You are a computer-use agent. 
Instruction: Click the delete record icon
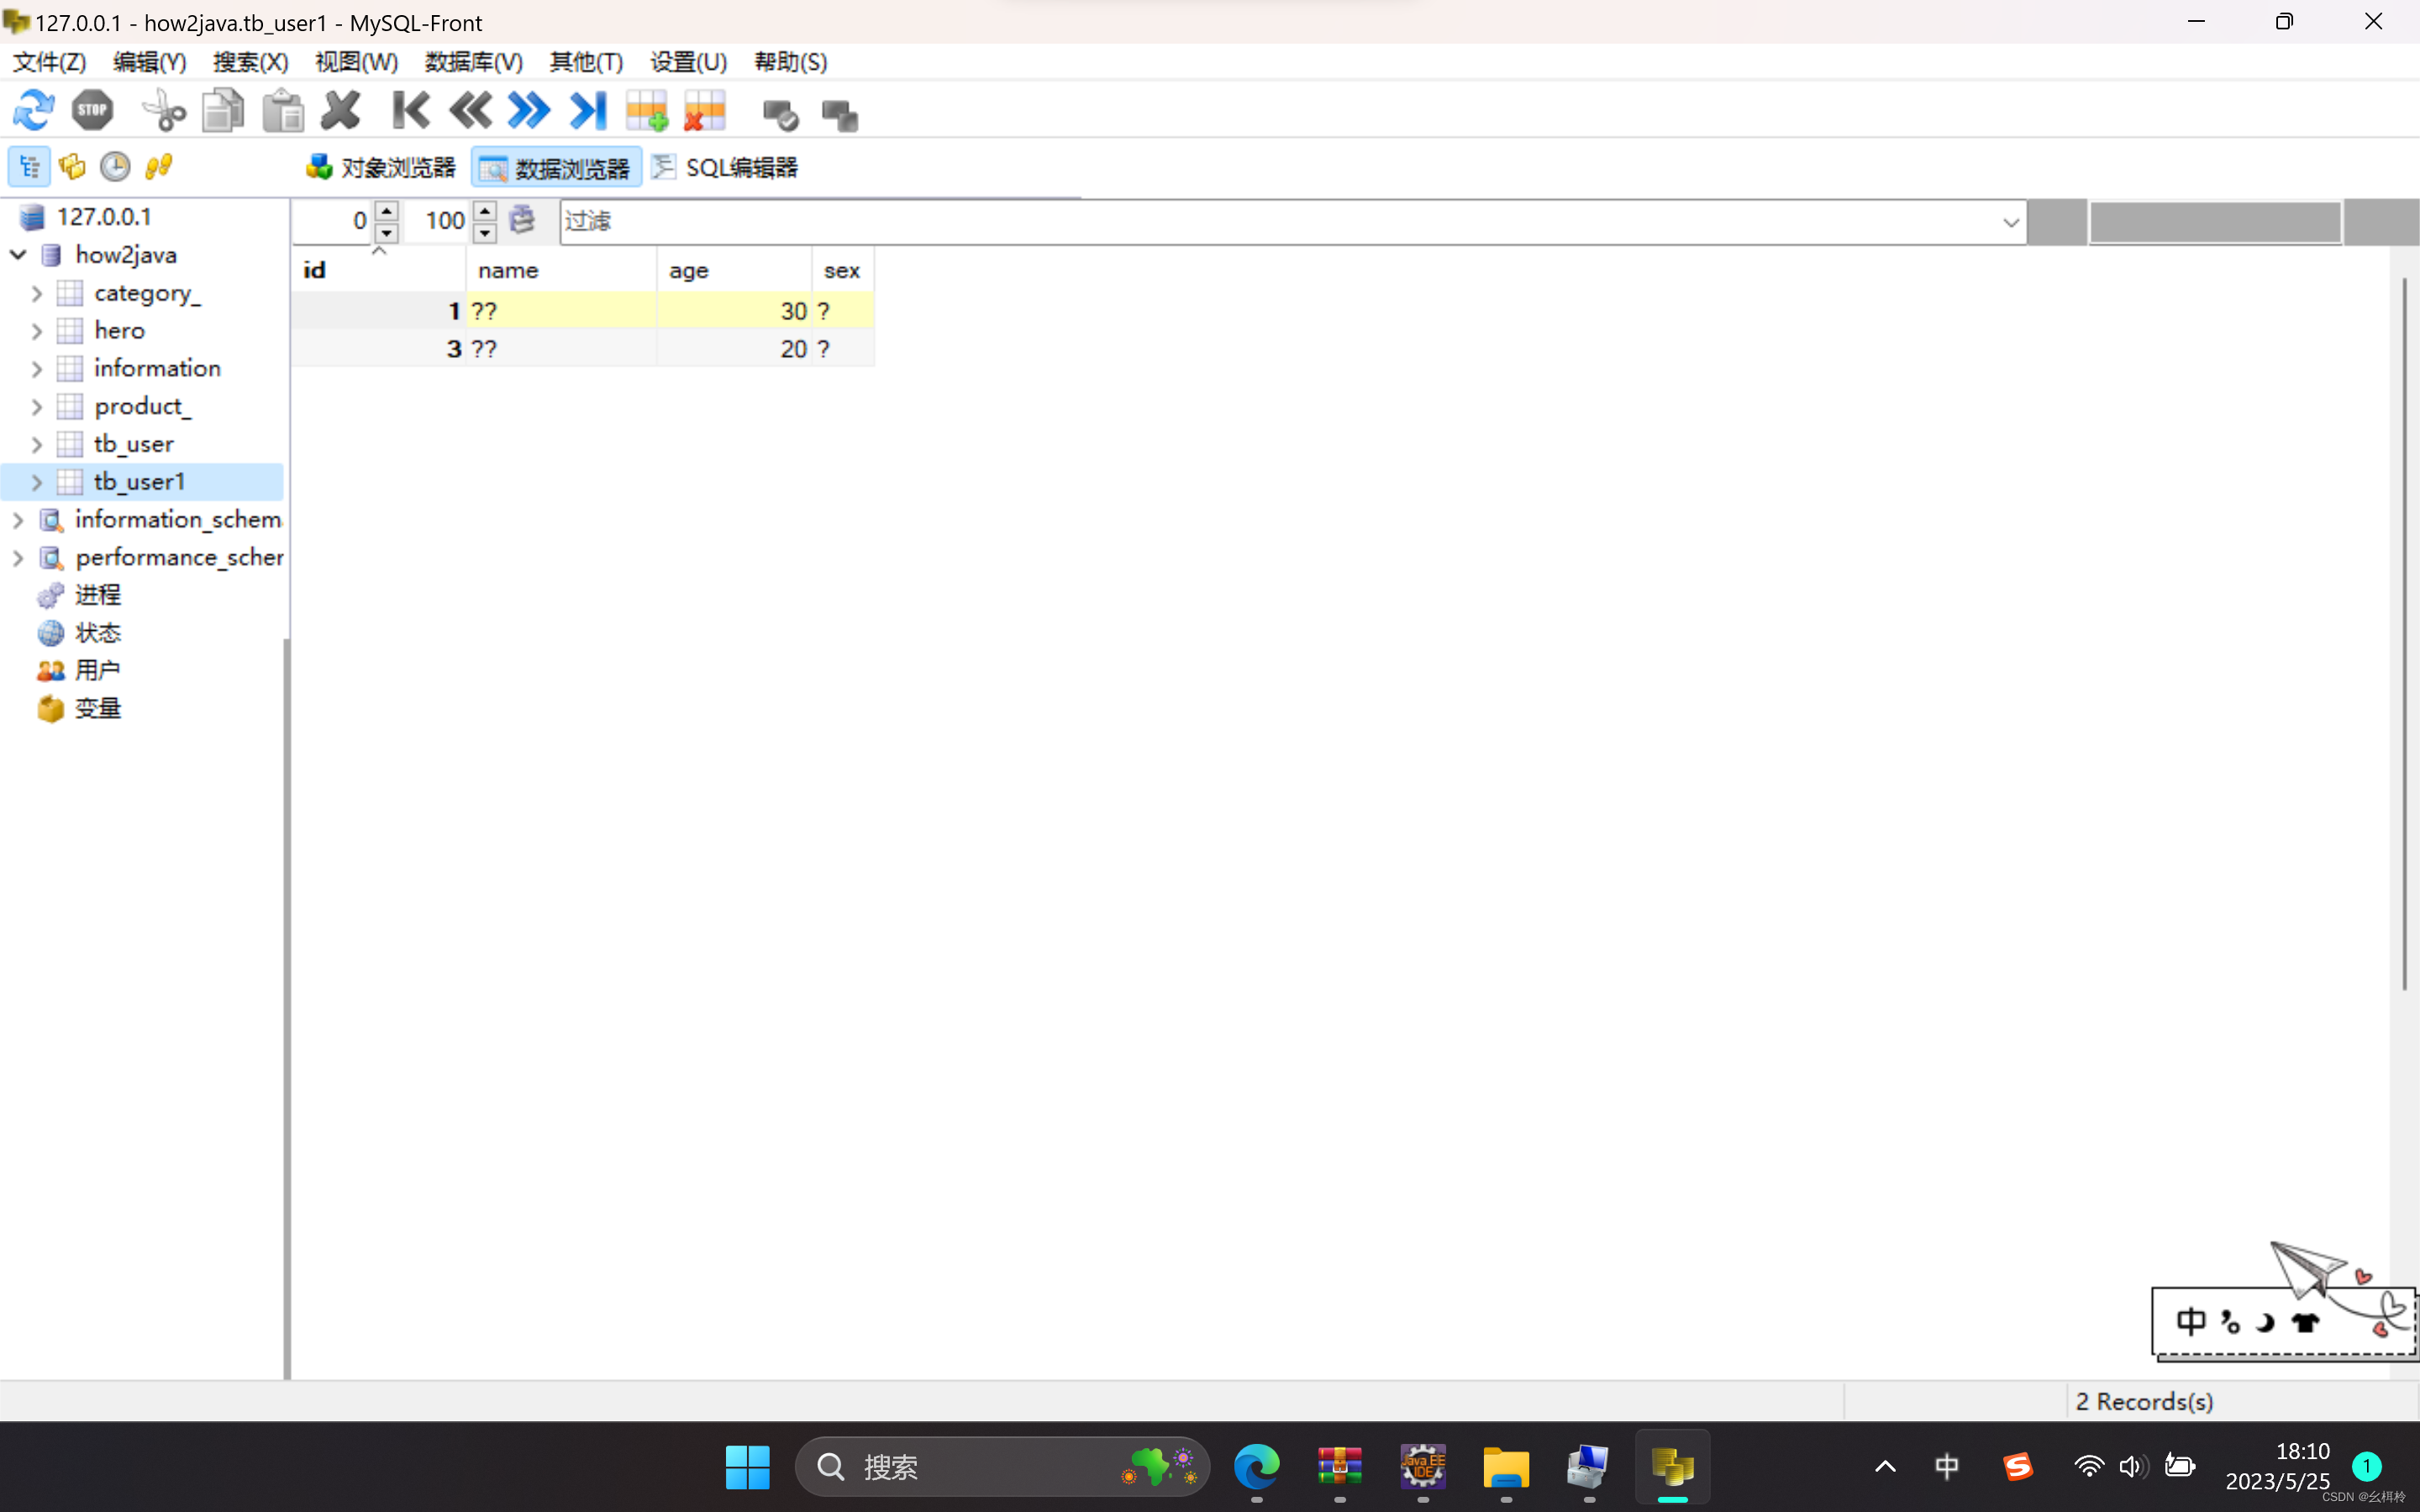[x=705, y=111]
